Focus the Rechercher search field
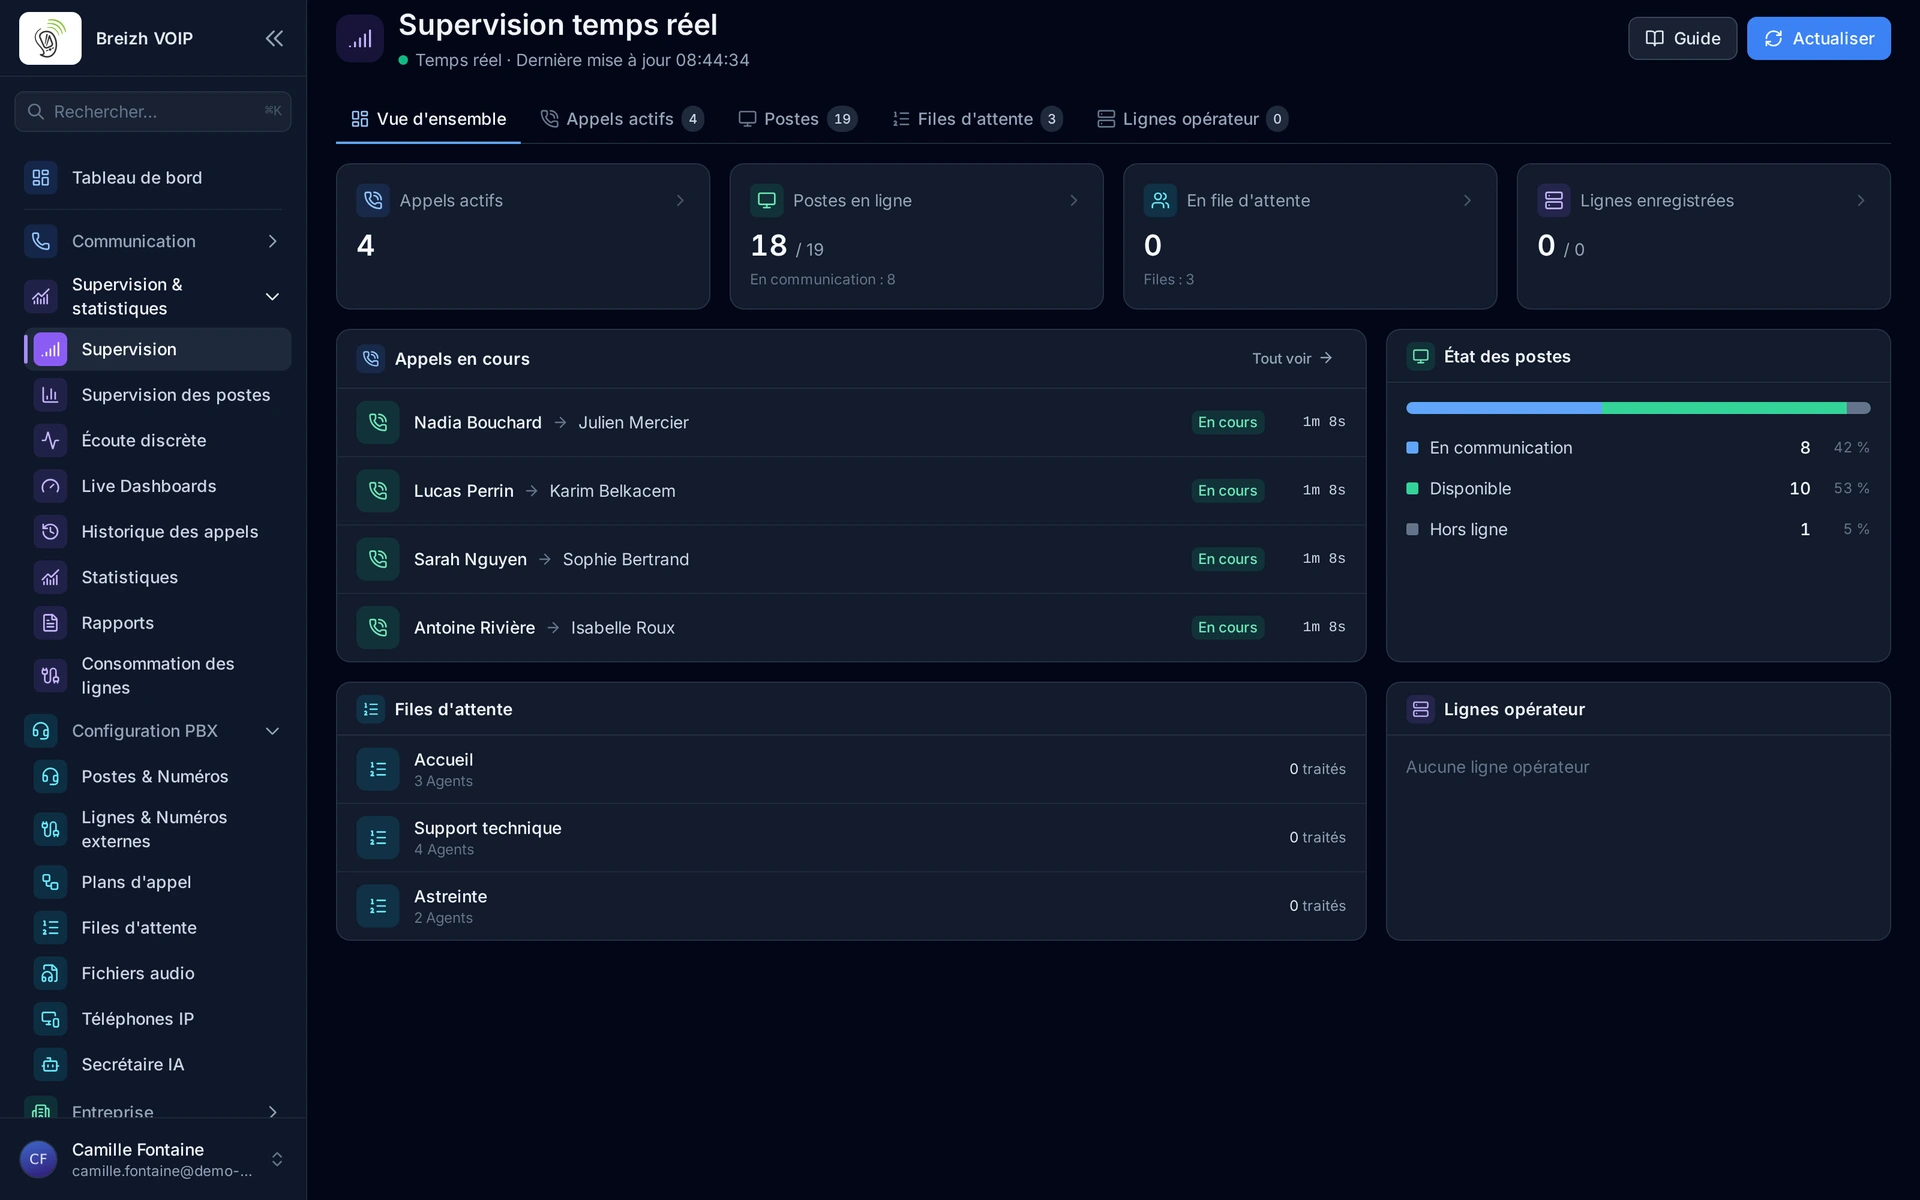 (x=153, y=111)
